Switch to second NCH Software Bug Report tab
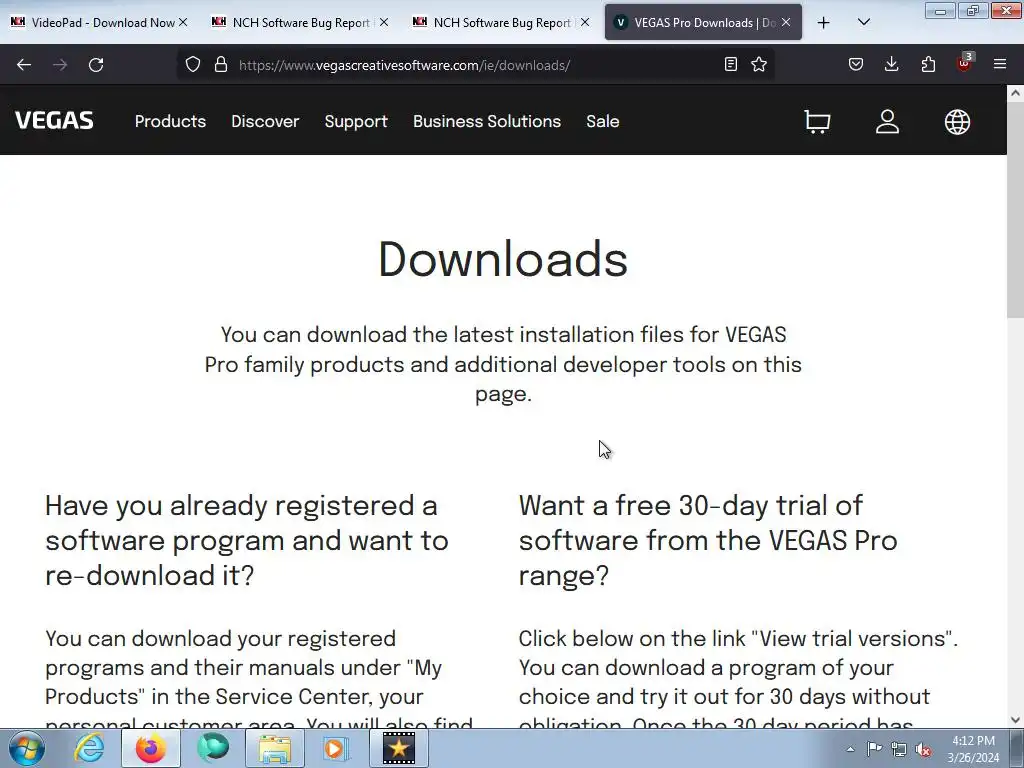Viewport: 1024px width, 768px height. coord(500,23)
